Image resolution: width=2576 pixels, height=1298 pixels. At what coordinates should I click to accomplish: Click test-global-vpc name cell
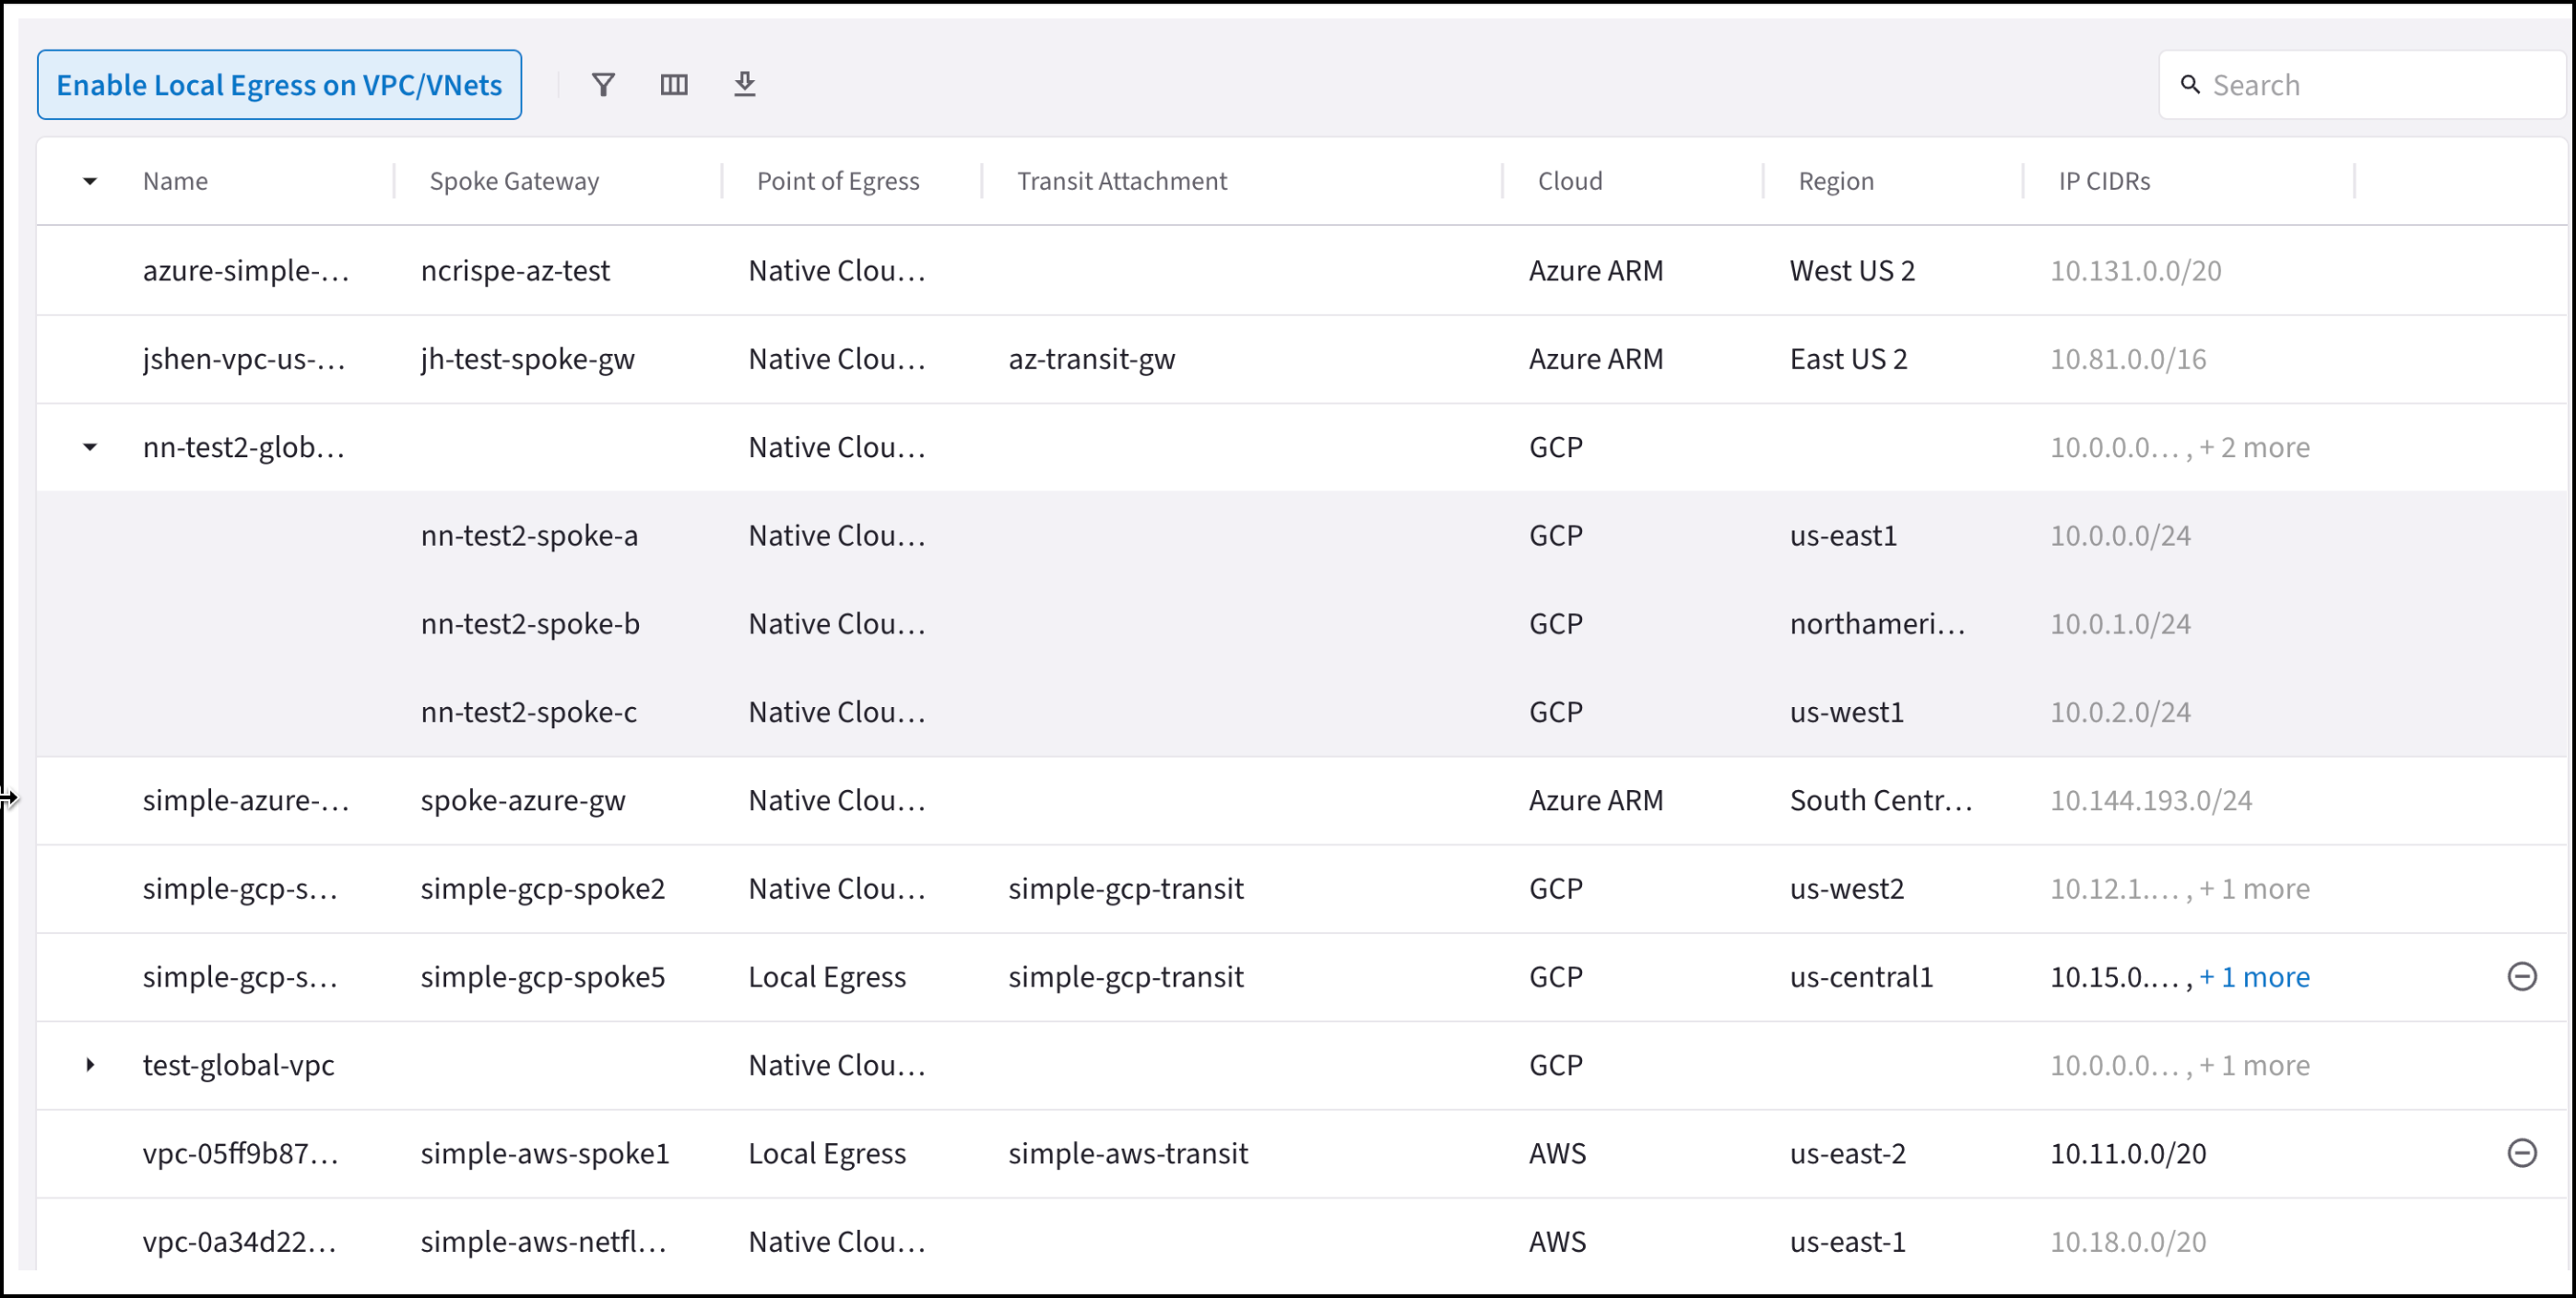click(x=238, y=1065)
